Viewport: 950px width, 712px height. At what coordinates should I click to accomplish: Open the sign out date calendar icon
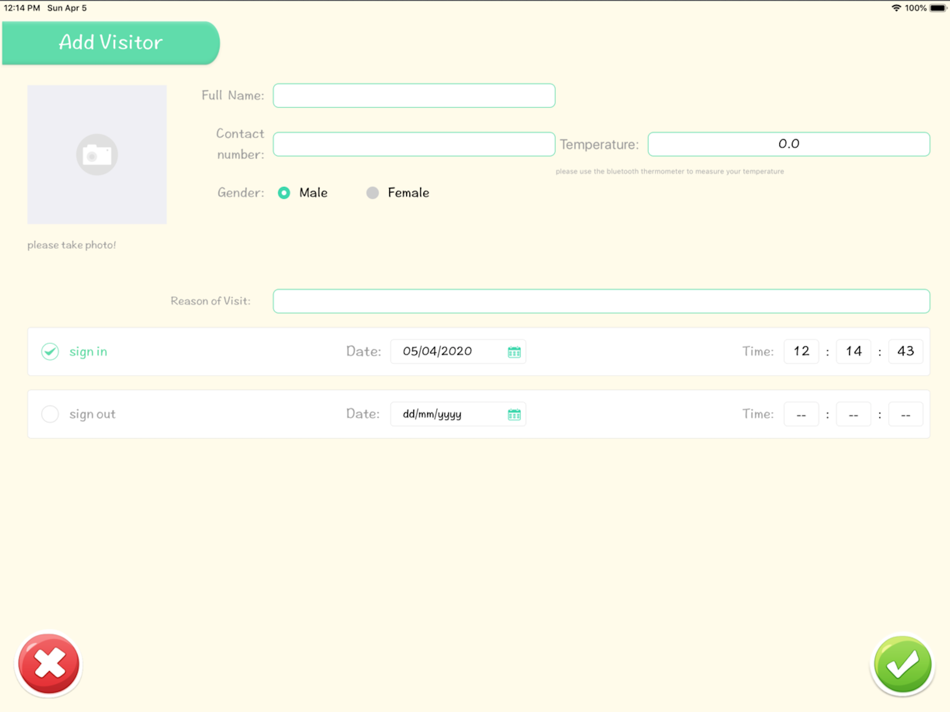tap(514, 414)
